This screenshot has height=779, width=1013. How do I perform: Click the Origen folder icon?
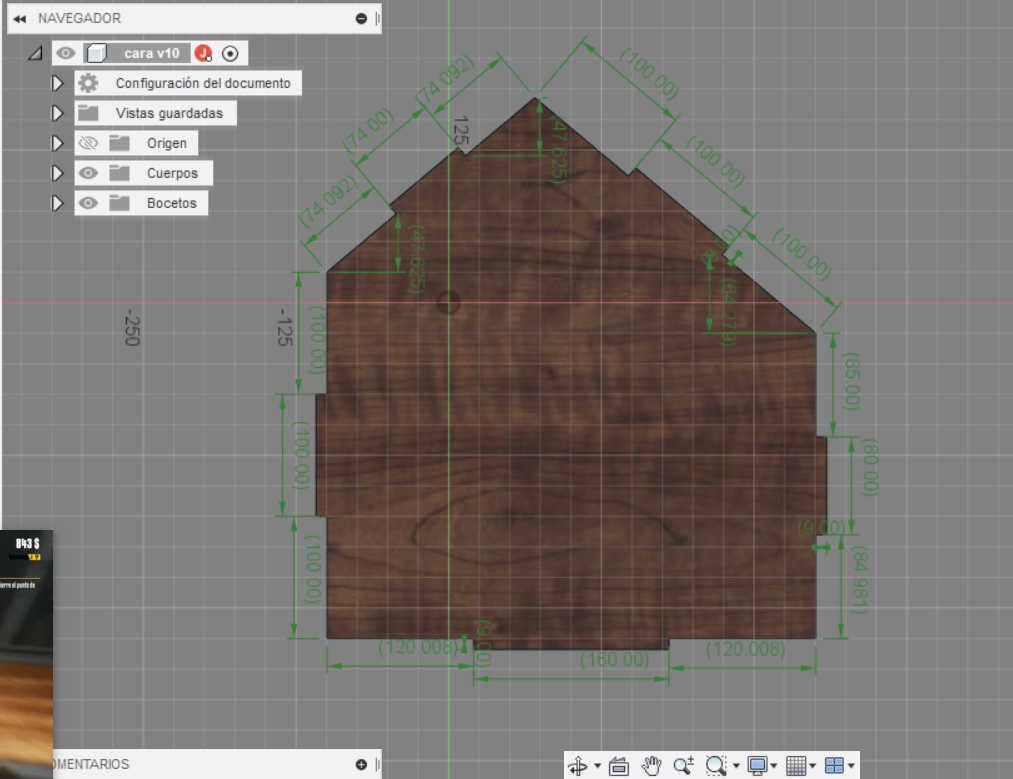(120, 143)
